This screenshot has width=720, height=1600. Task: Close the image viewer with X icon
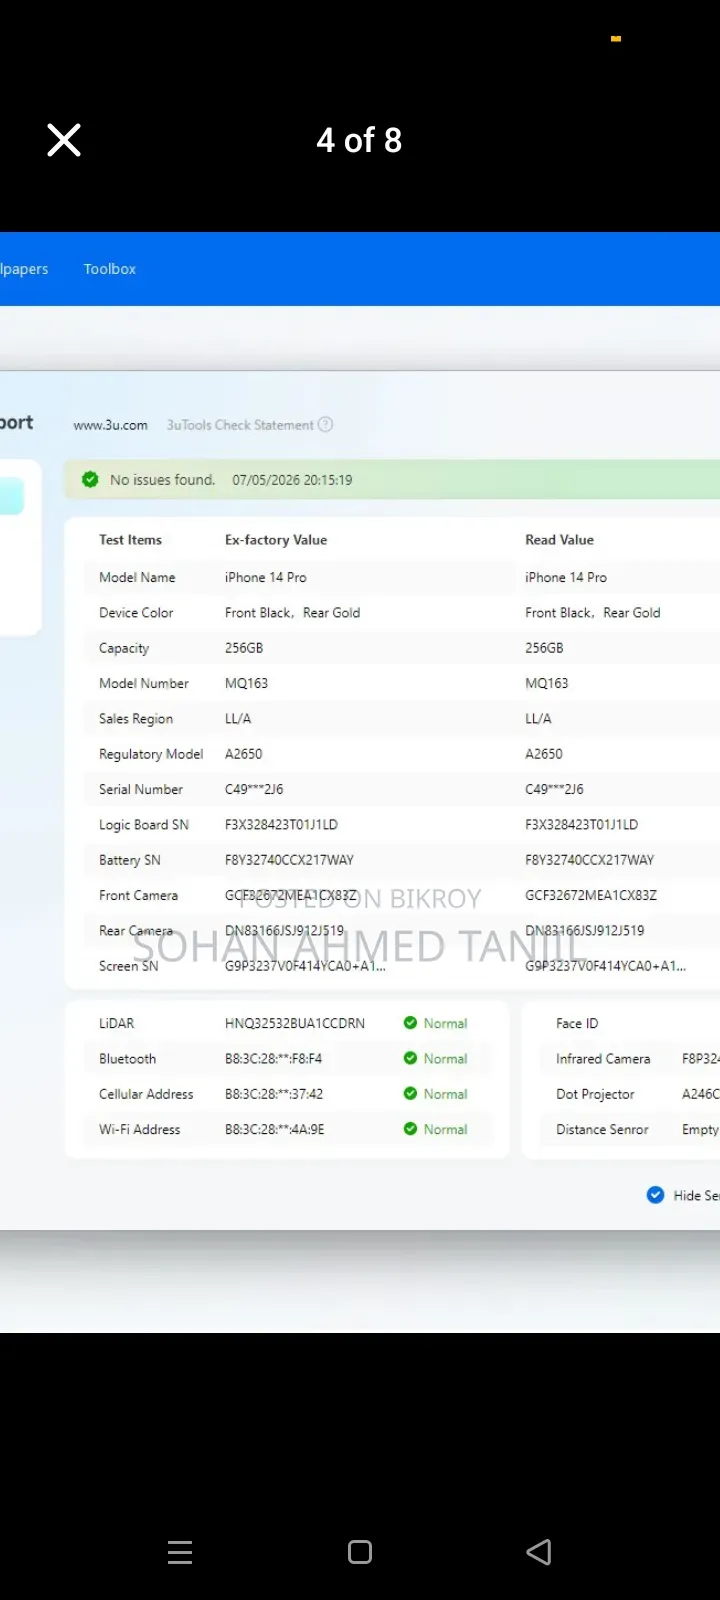tap(64, 140)
